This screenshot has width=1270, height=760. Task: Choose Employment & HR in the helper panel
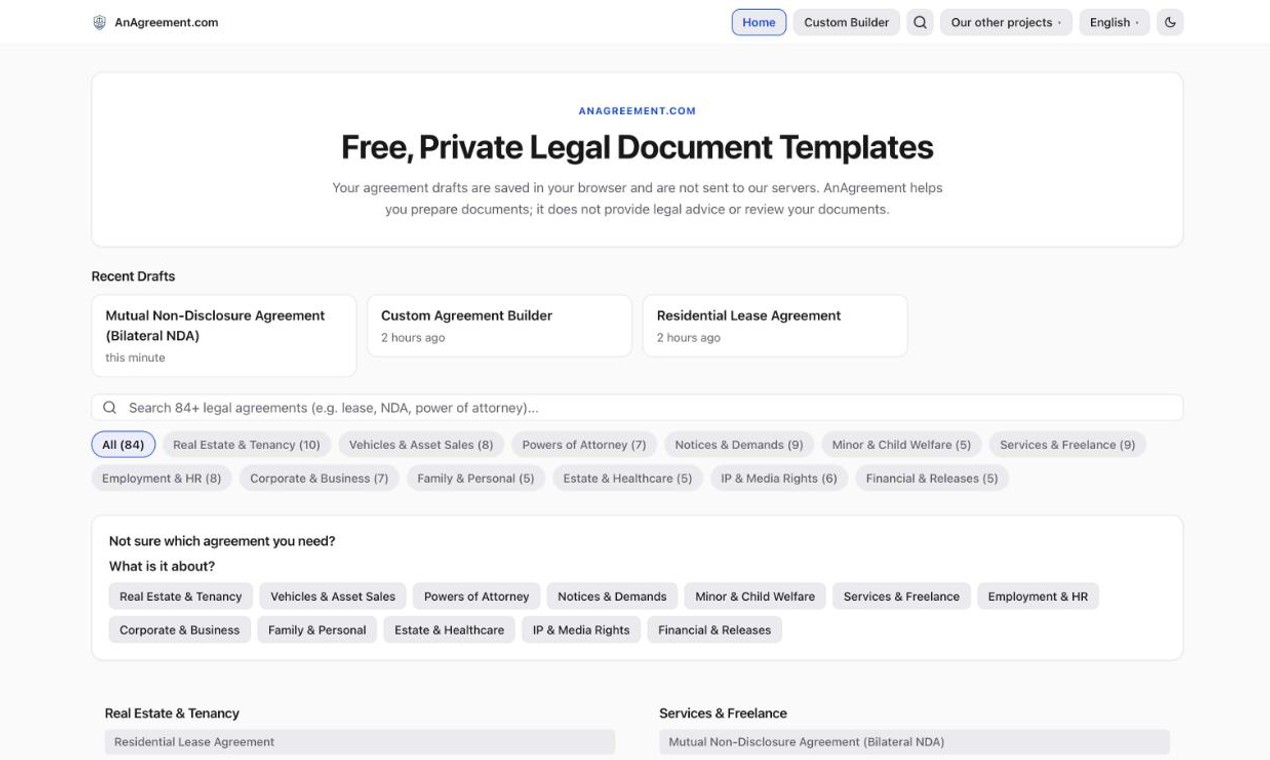1038,597
